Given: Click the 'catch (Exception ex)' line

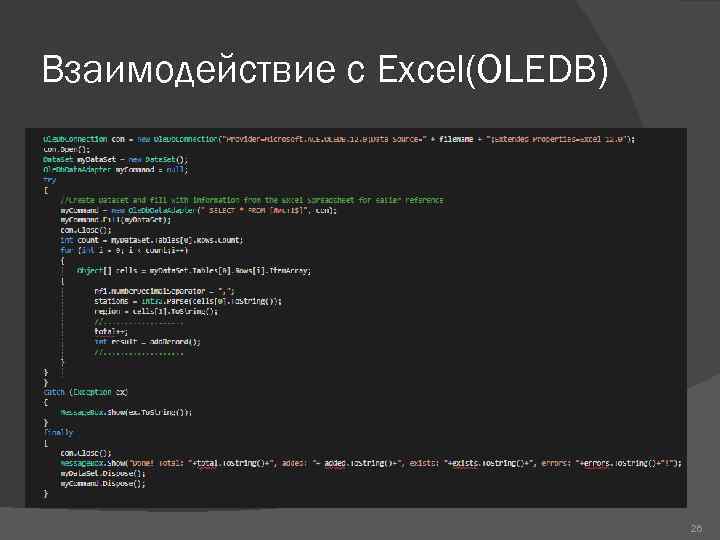Looking at the screenshot, I should pyautogui.click(x=85, y=392).
